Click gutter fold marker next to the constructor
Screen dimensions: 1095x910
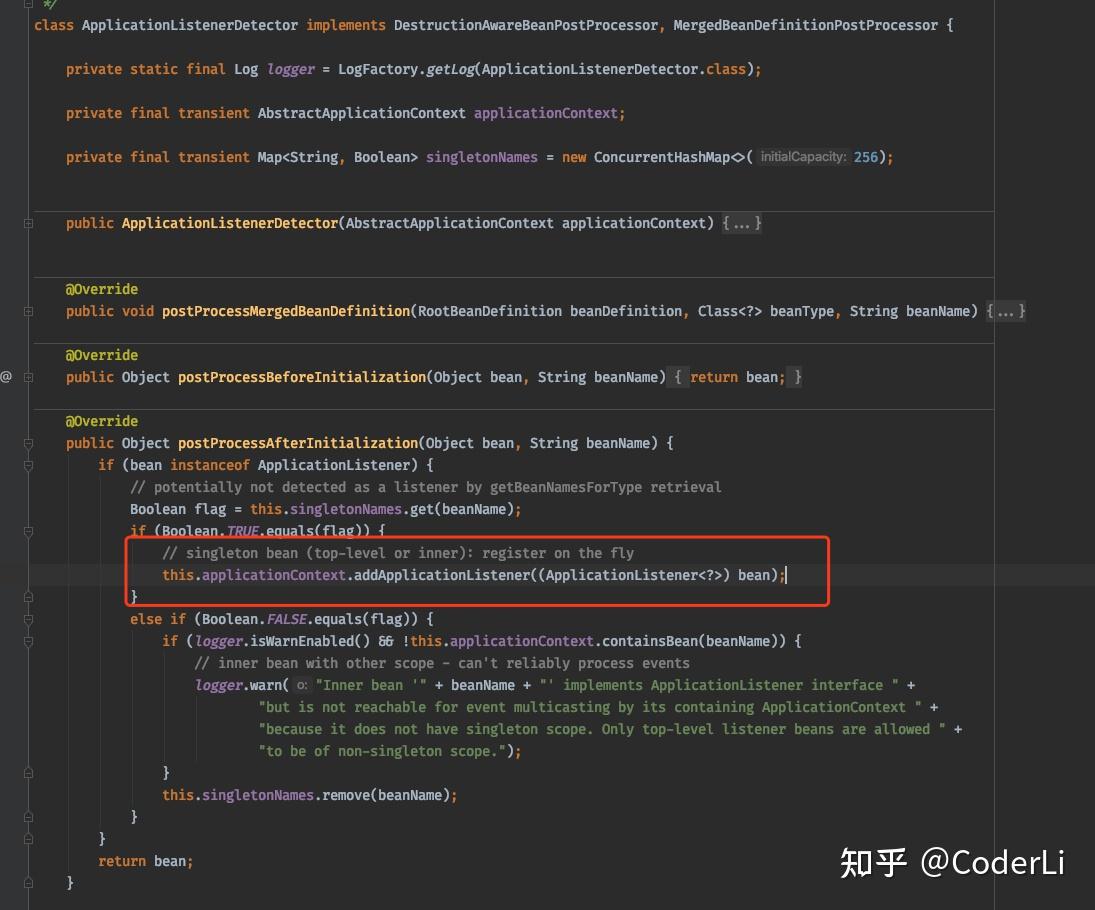point(28,224)
